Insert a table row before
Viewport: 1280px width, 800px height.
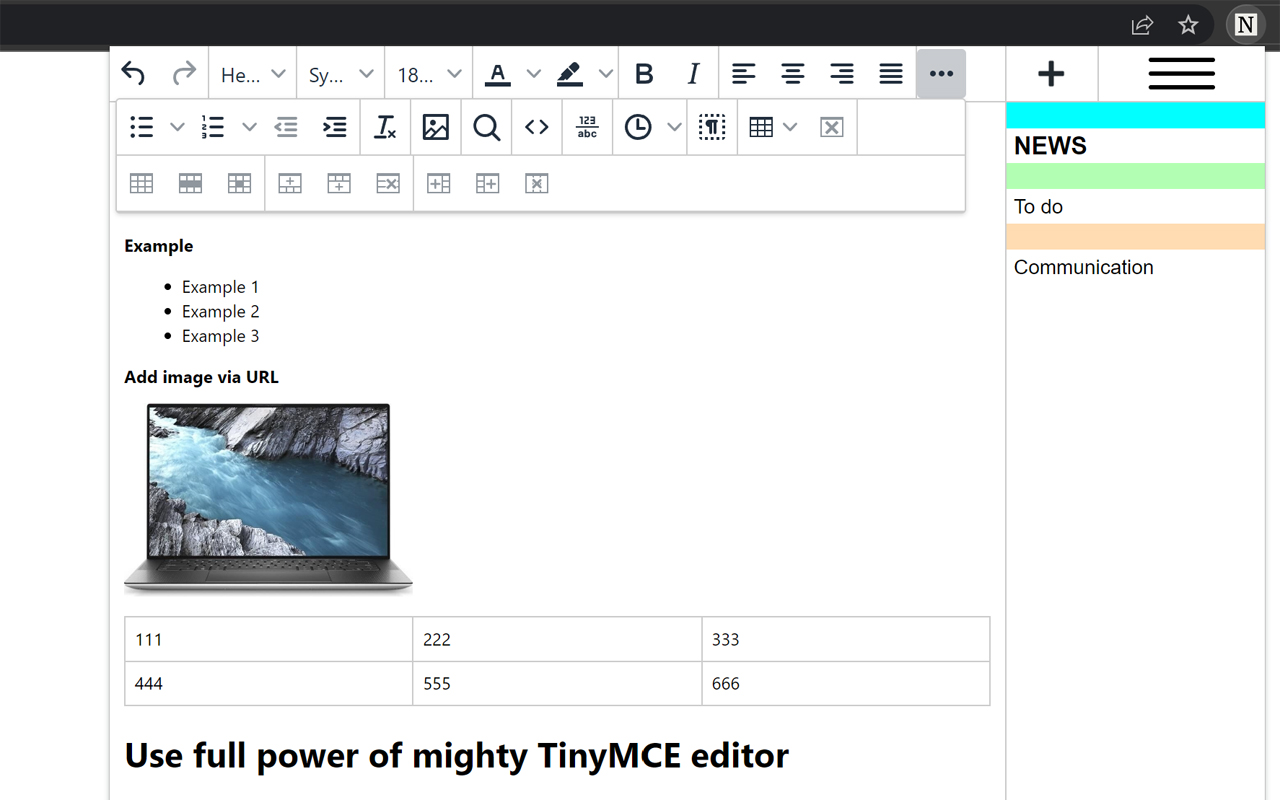[290, 183]
